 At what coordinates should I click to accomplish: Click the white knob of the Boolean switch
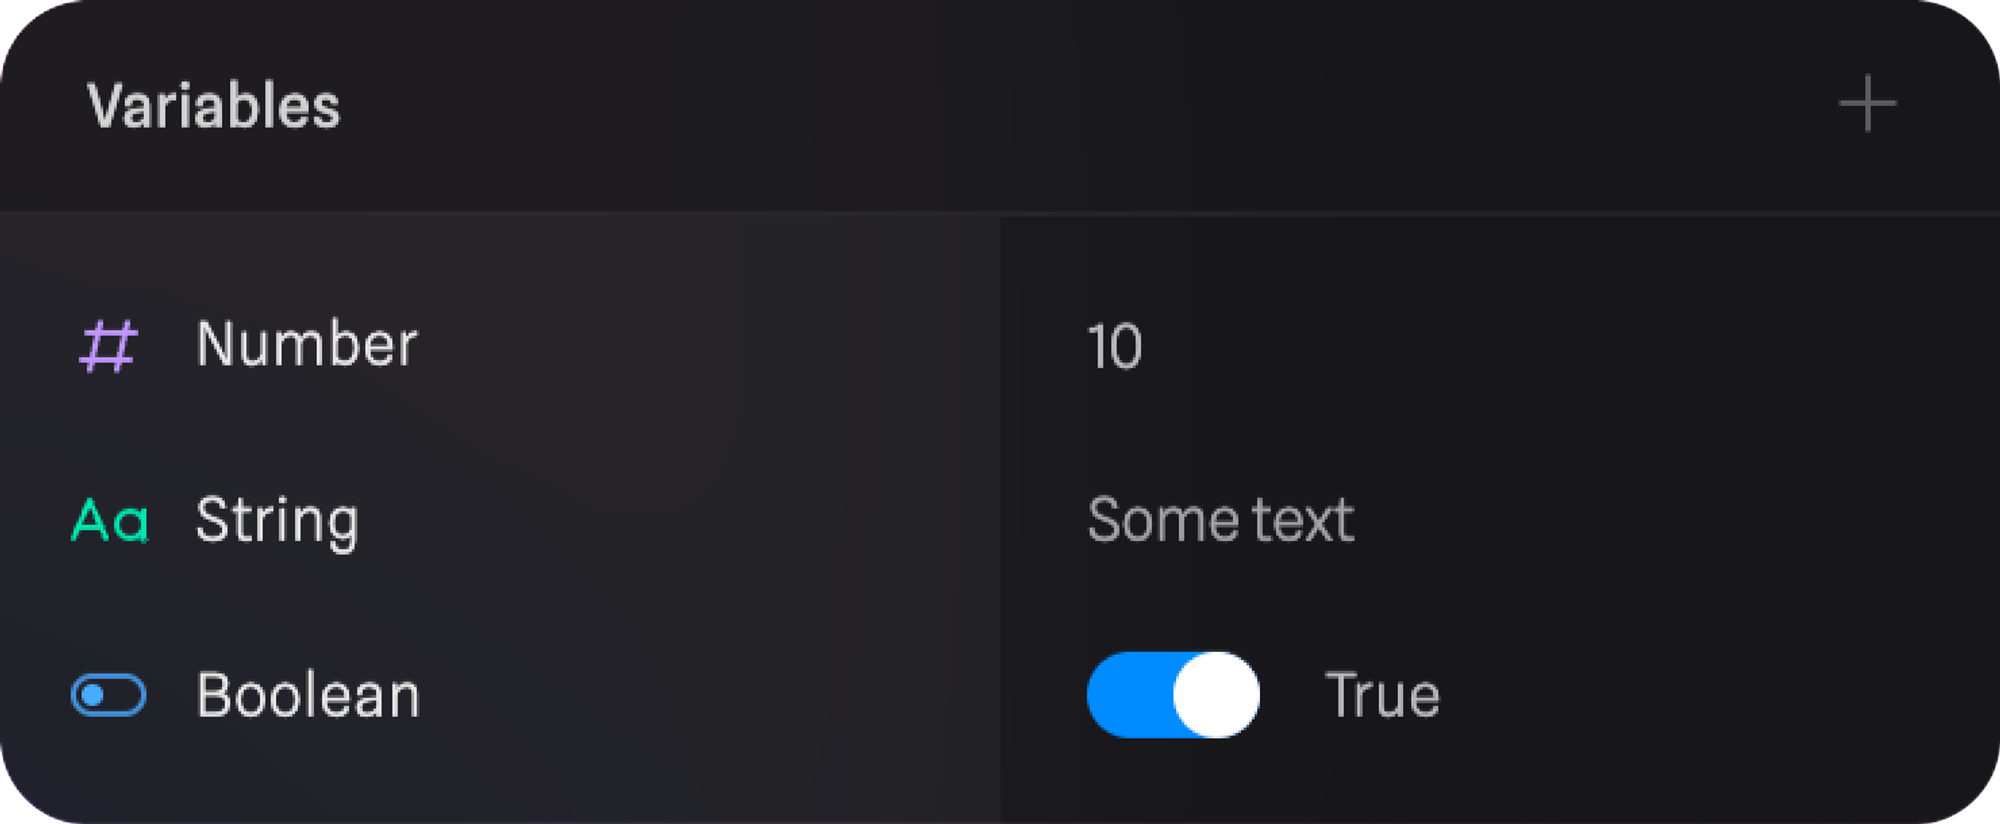tap(1215, 695)
